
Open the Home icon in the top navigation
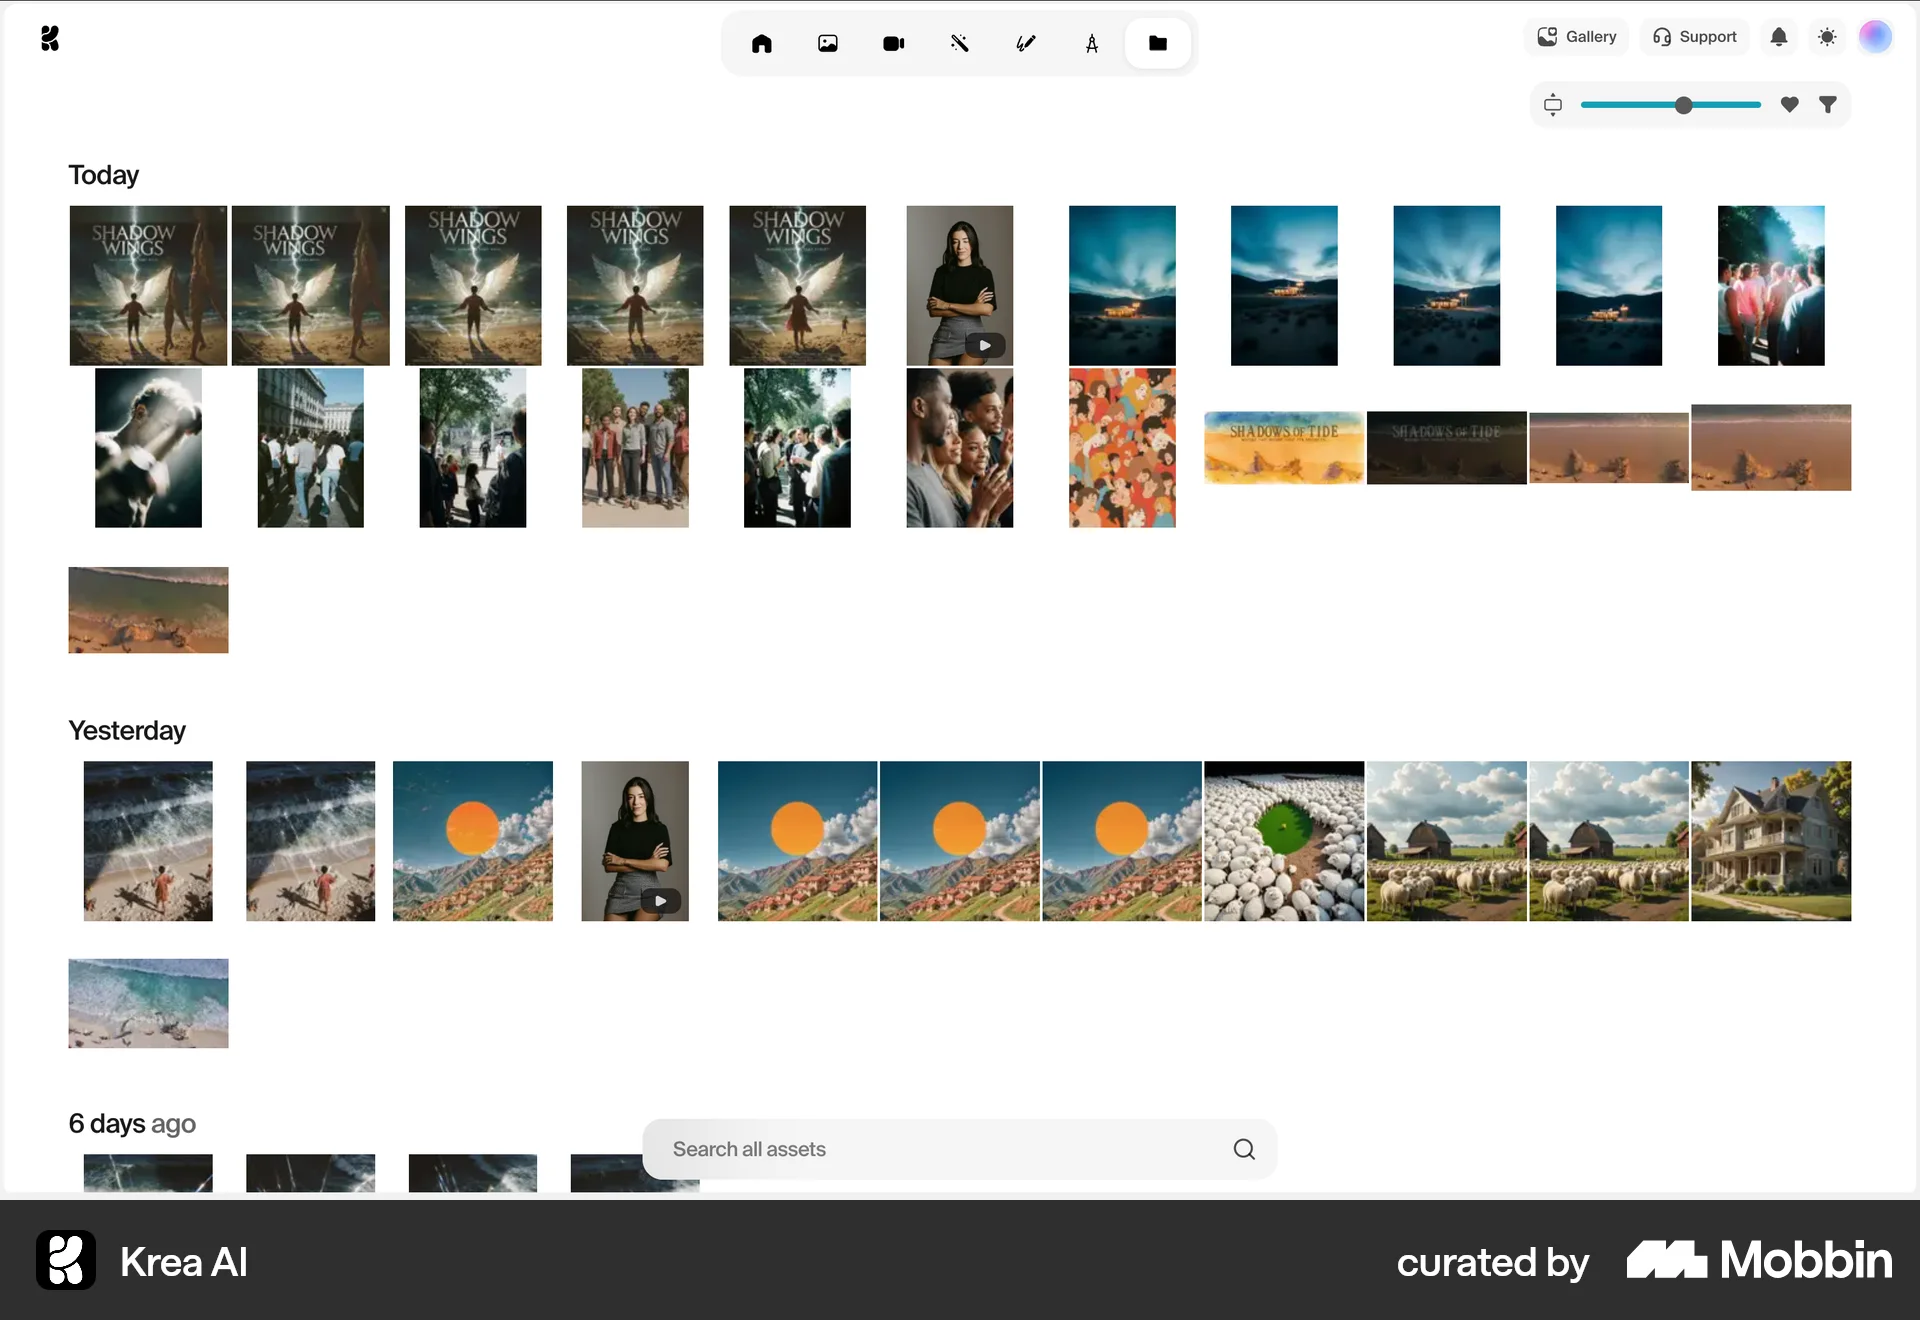coord(762,43)
